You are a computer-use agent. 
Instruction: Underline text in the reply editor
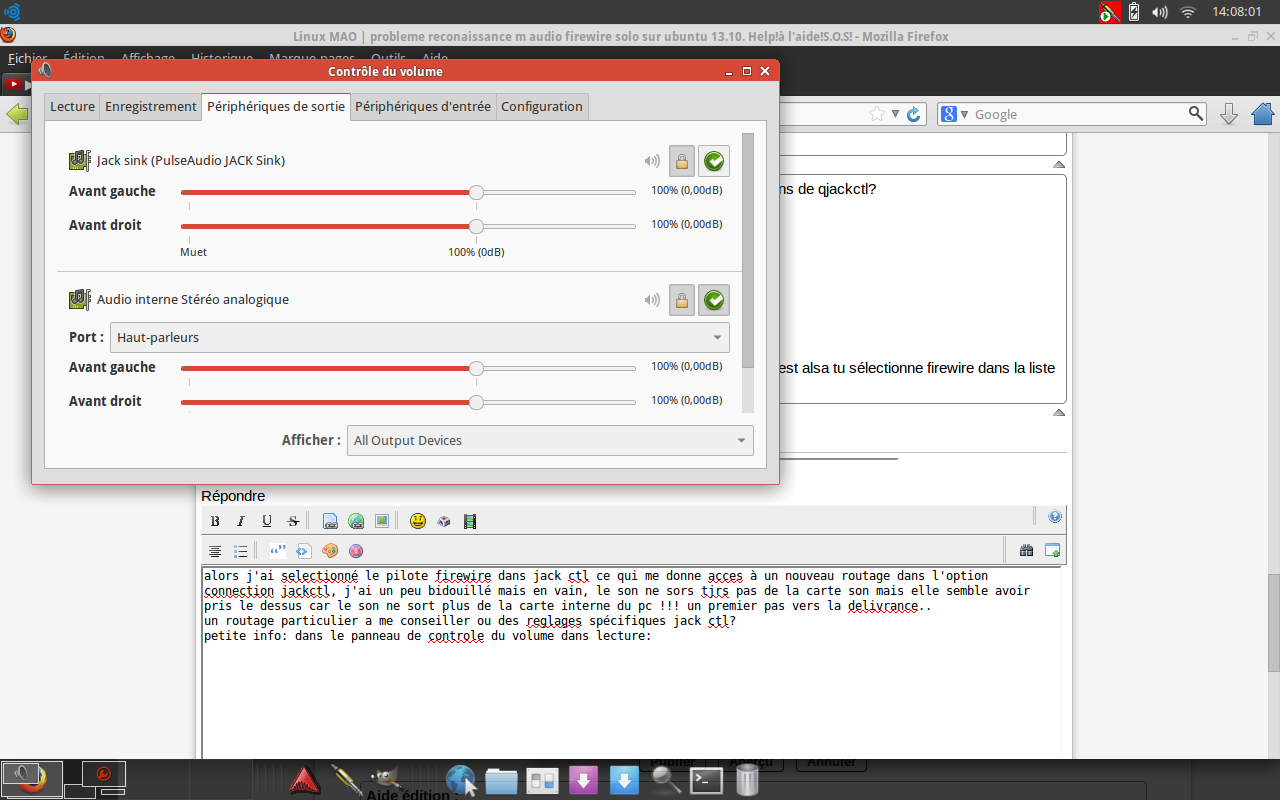pyautogui.click(x=267, y=521)
